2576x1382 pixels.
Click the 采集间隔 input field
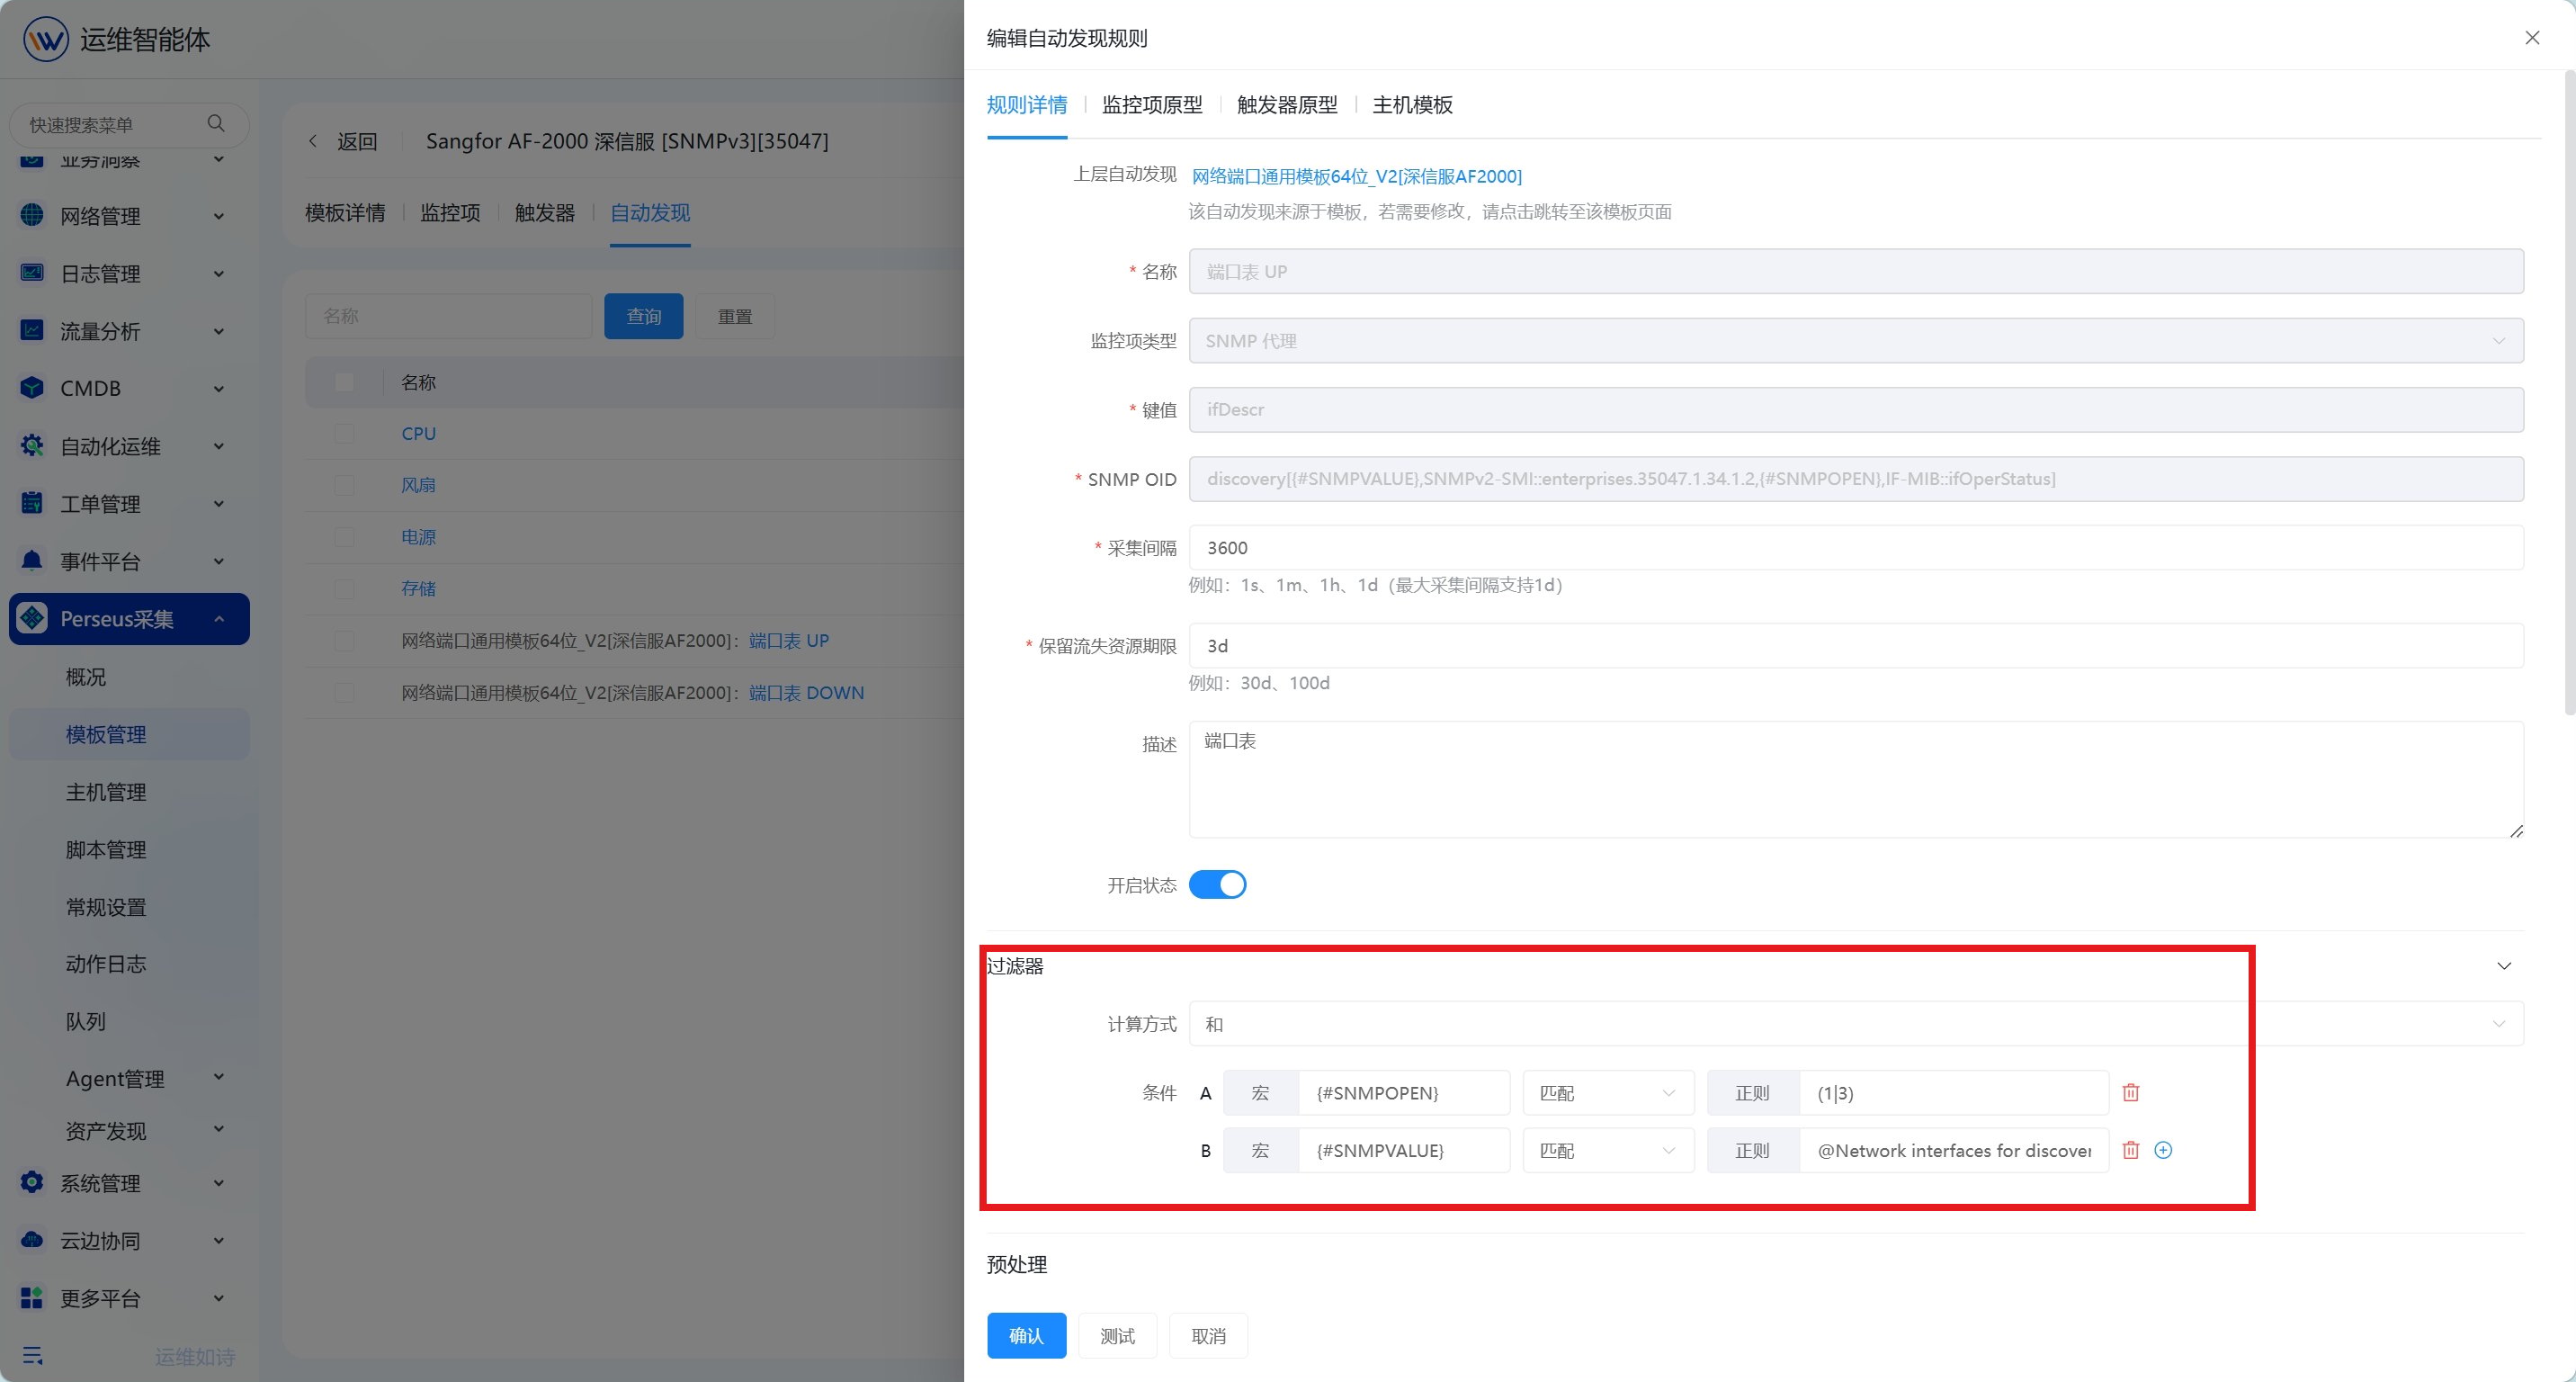1856,548
